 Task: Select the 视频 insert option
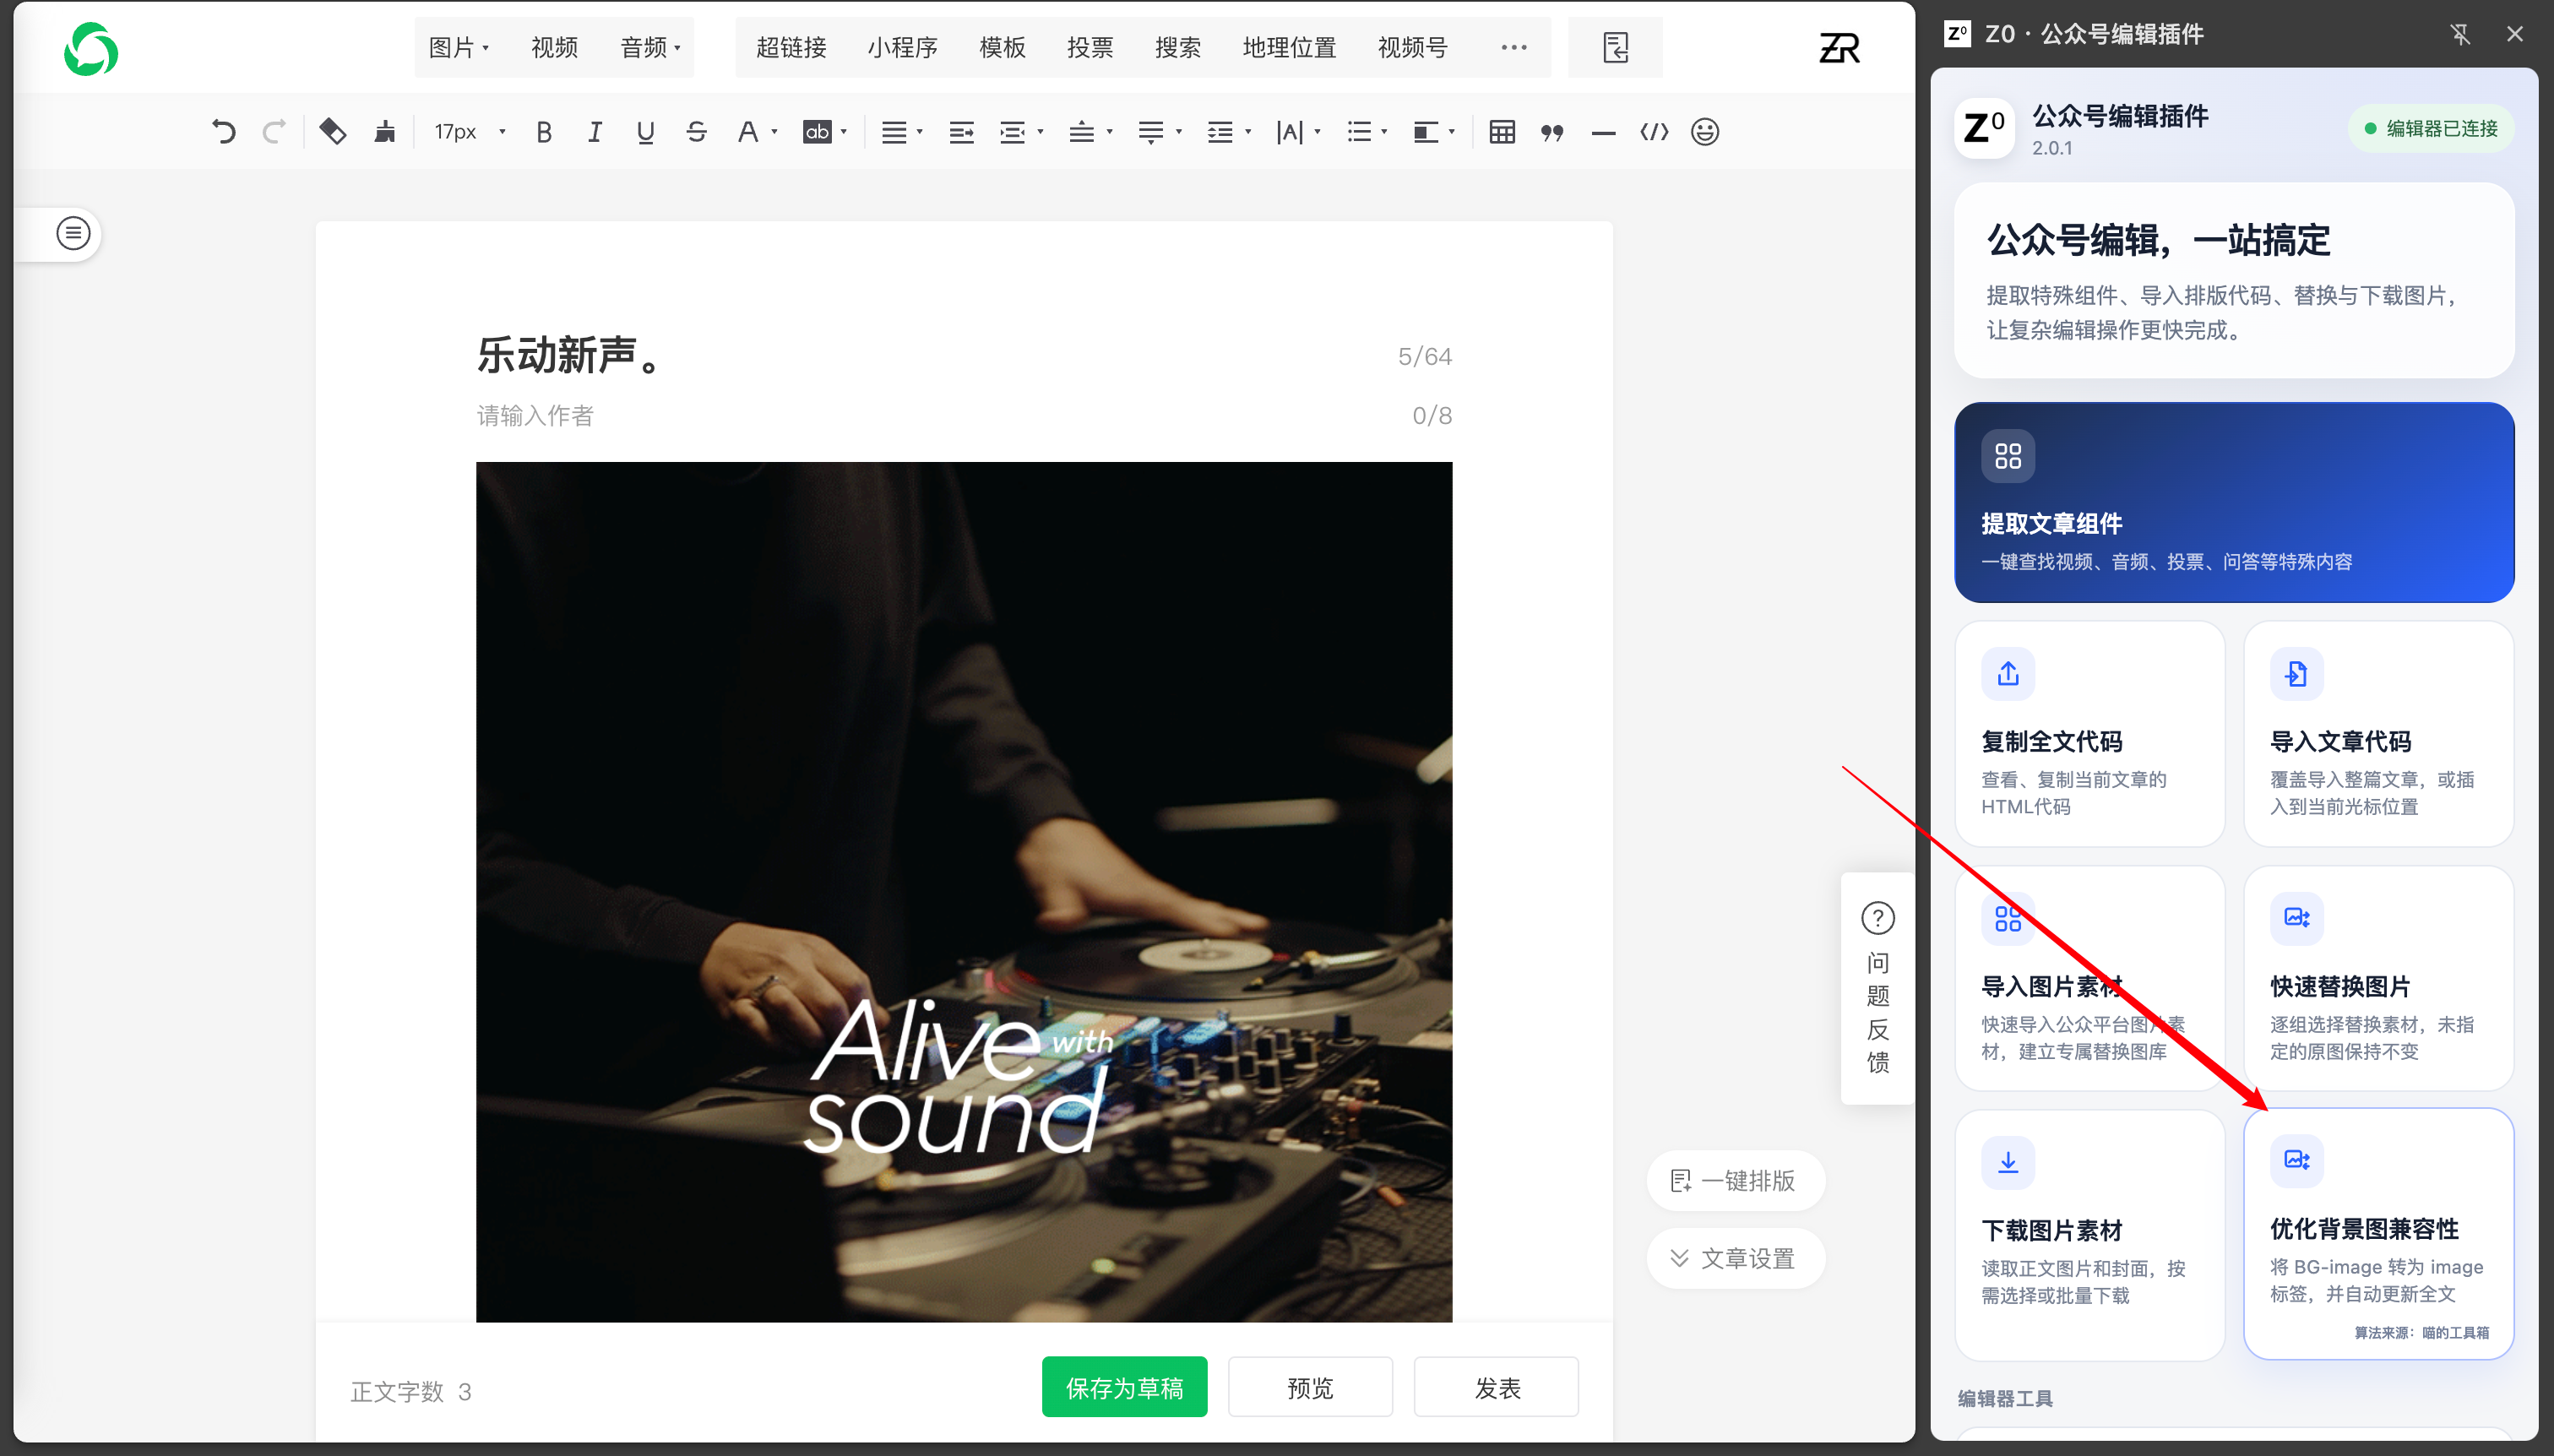pos(554,47)
